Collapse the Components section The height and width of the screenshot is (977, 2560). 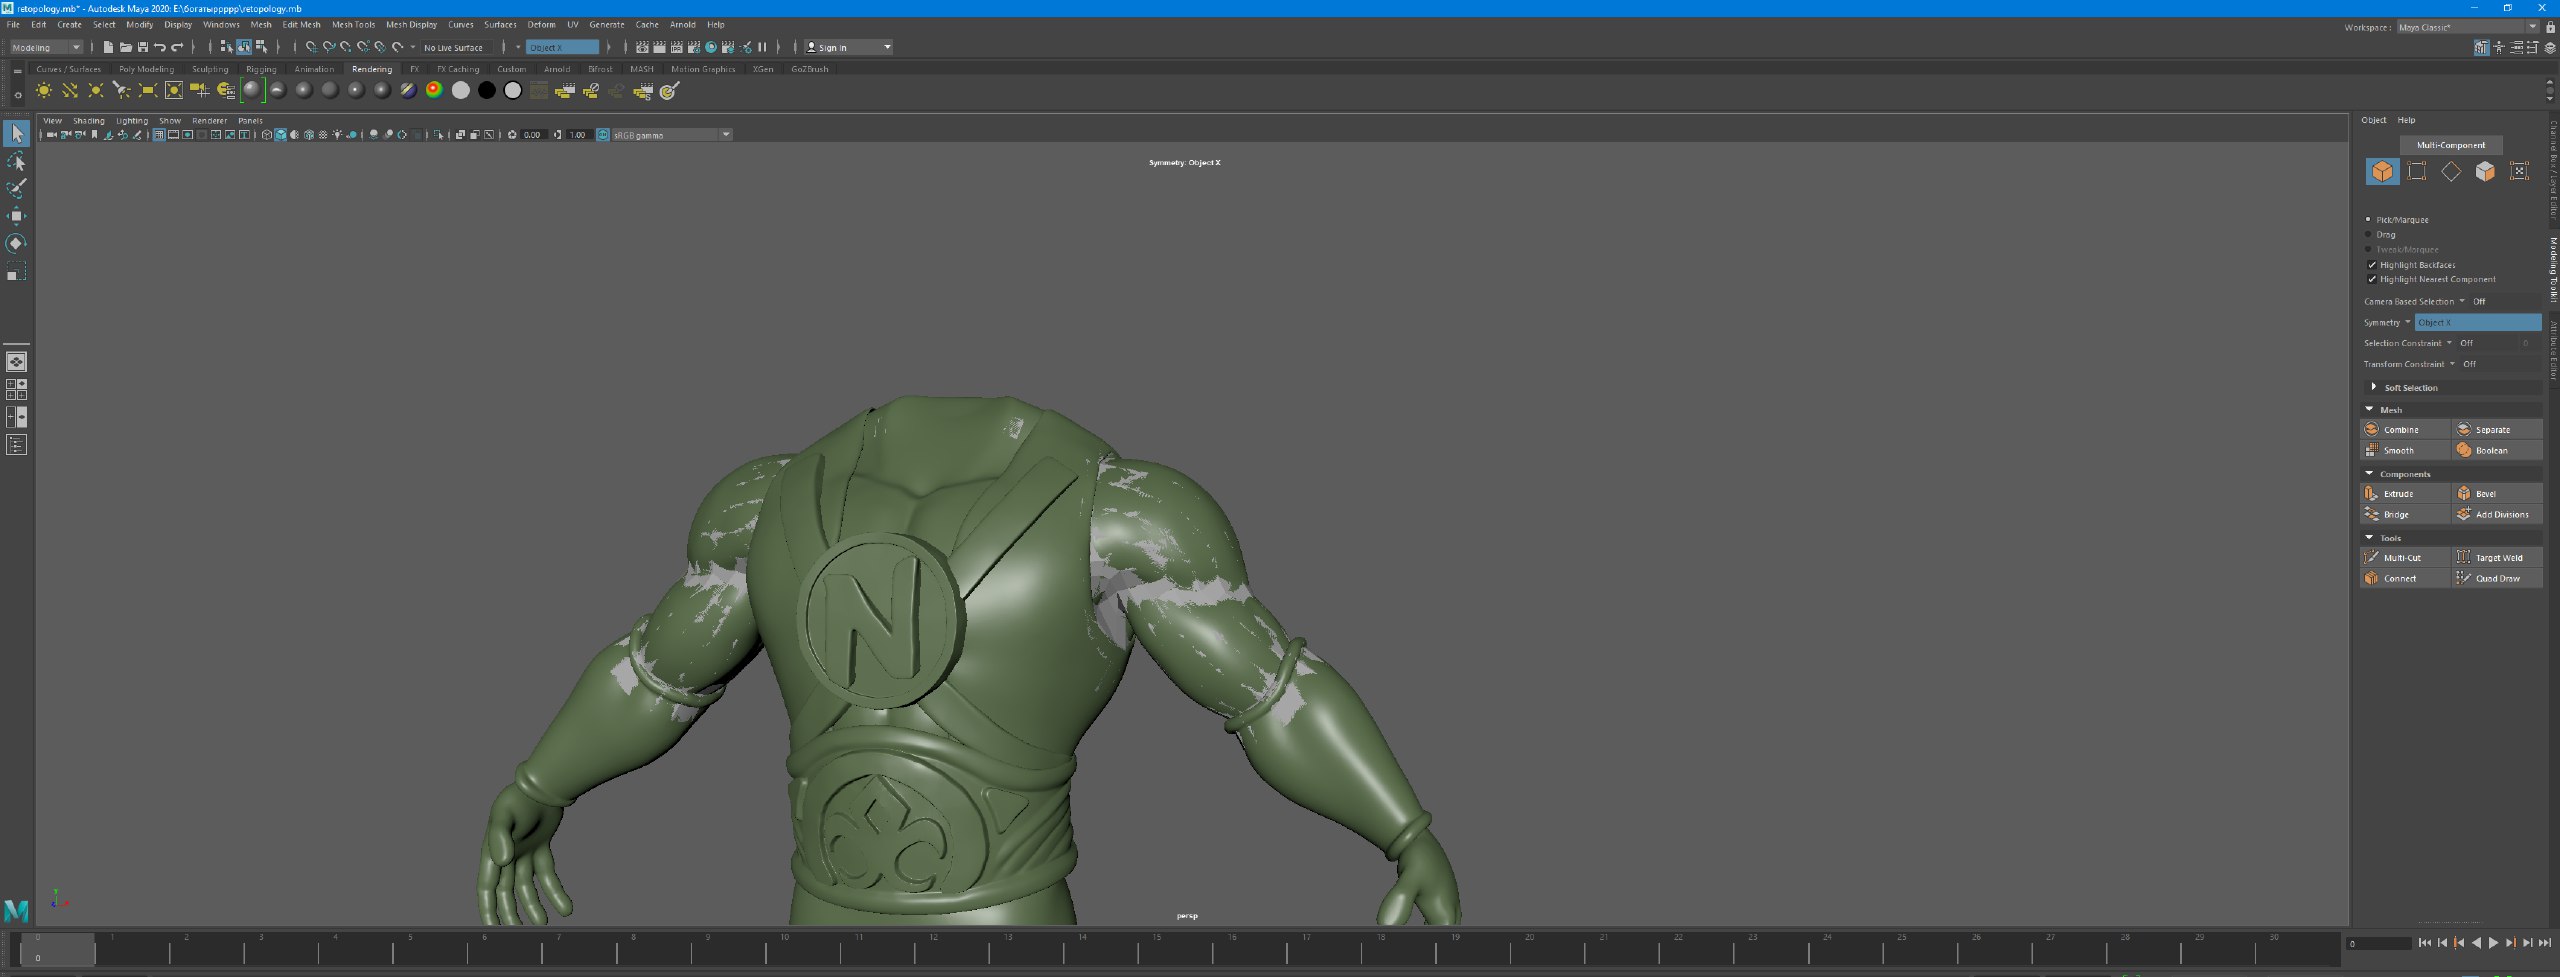(2369, 473)
